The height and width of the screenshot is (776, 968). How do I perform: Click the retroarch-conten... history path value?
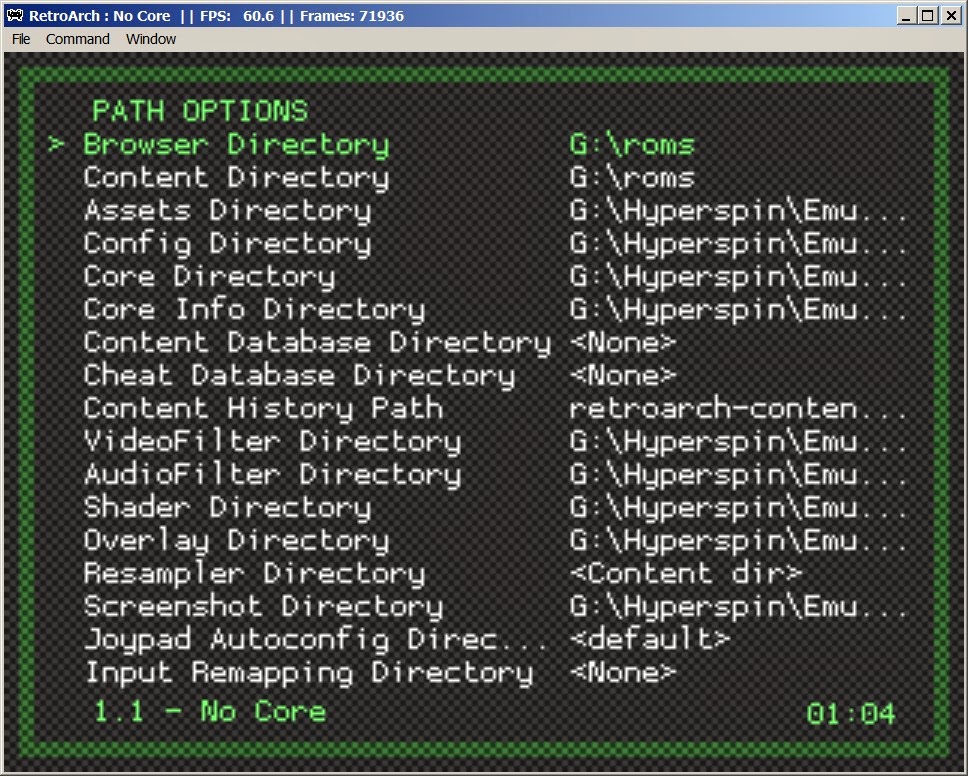[738, 409]
